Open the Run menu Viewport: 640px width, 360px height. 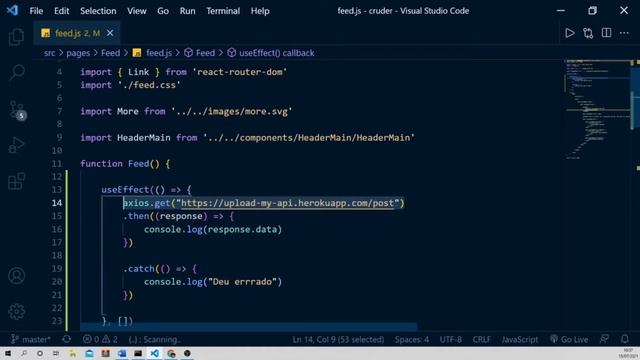point(187,11)
